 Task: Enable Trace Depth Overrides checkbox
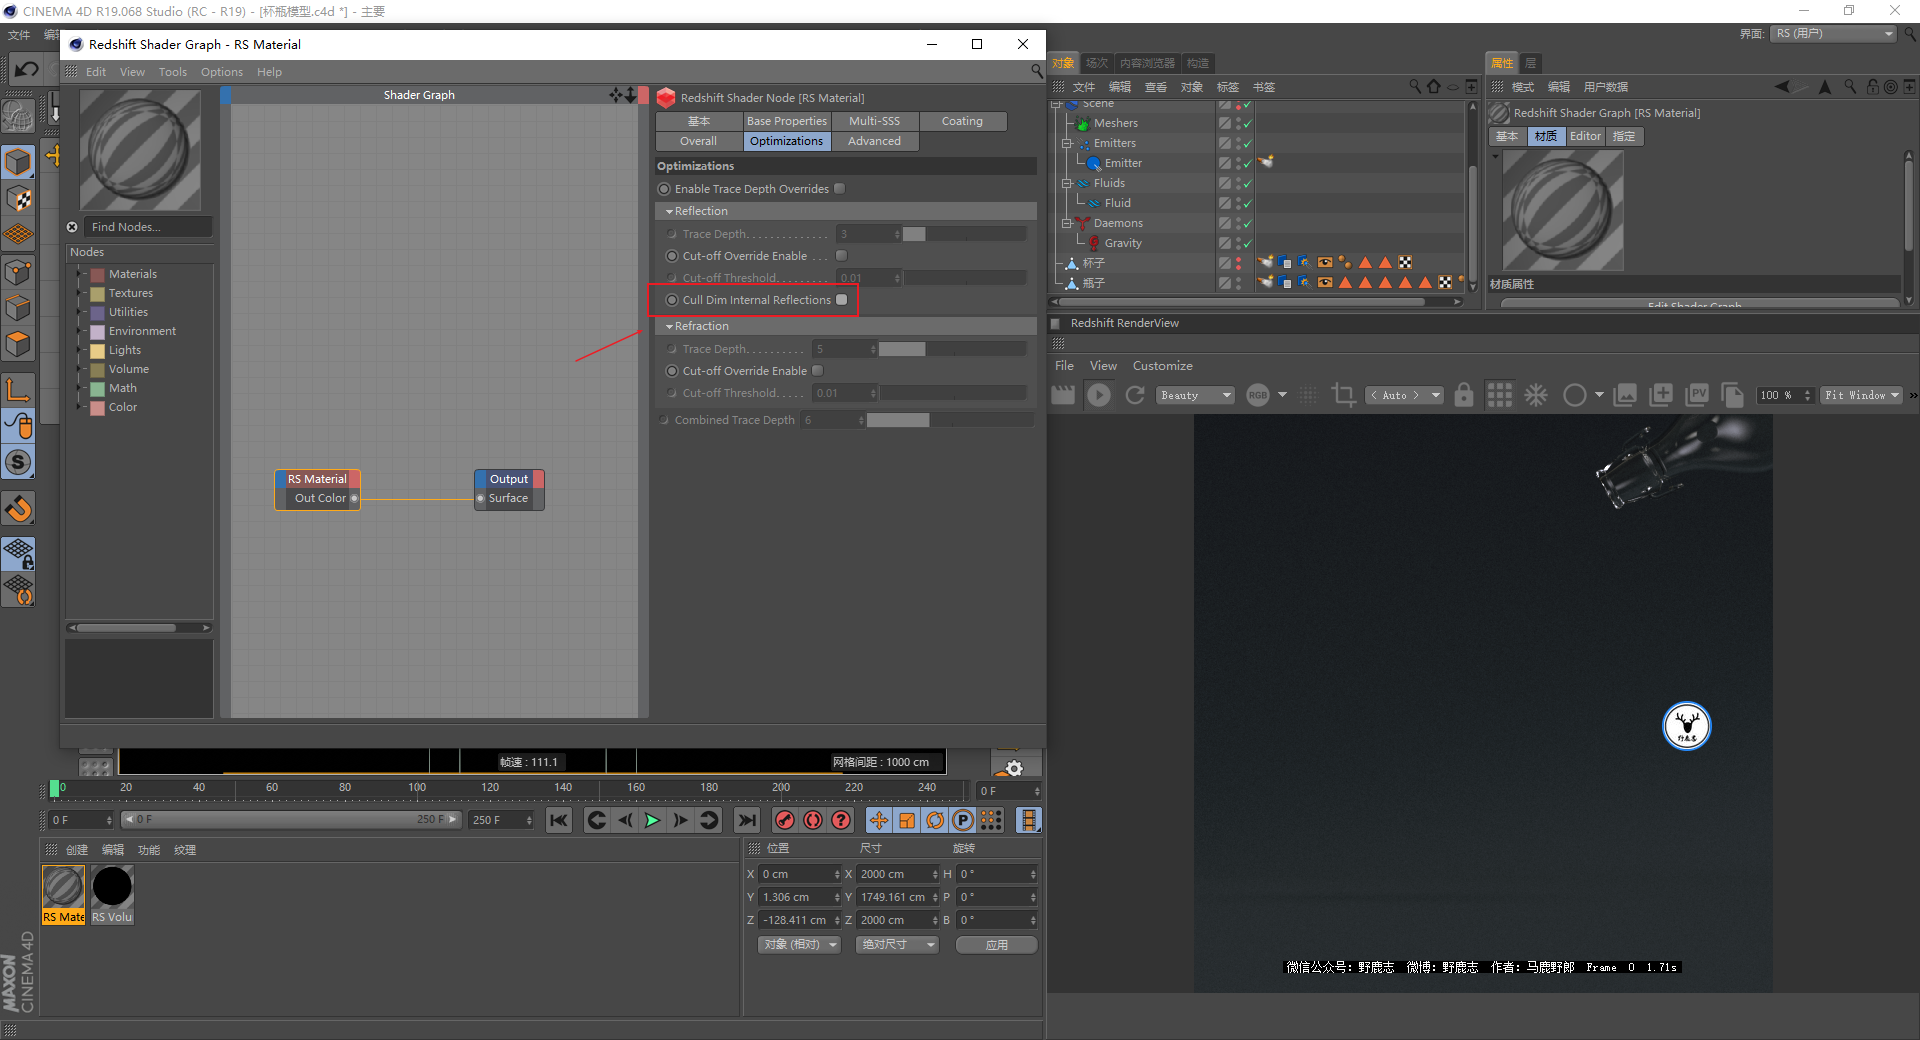tap(839, 189)
